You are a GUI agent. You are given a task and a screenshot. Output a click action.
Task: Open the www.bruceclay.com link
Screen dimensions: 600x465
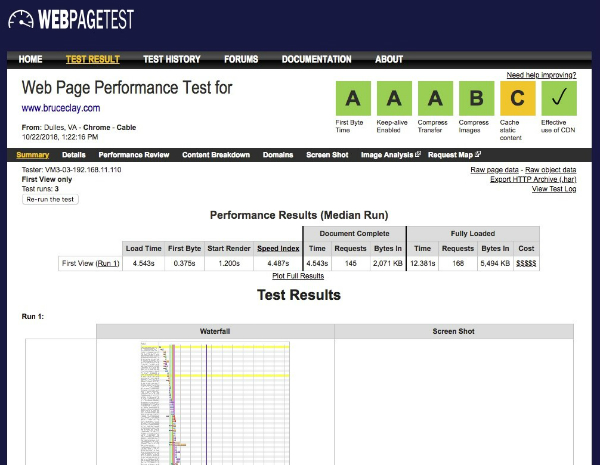[x=61, y=108]
